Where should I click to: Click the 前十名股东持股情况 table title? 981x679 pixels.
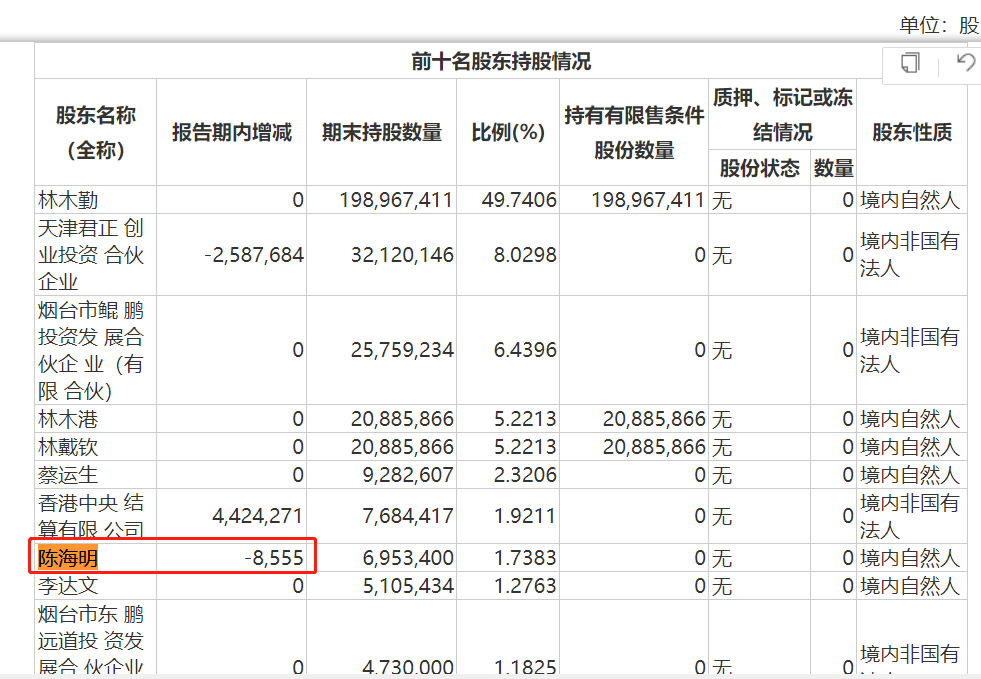coord(500,62)
